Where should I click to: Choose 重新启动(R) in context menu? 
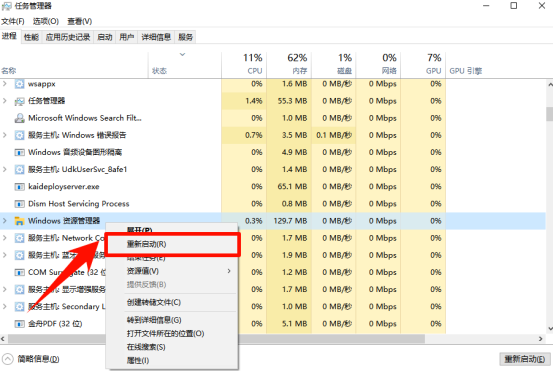(173, 244)
